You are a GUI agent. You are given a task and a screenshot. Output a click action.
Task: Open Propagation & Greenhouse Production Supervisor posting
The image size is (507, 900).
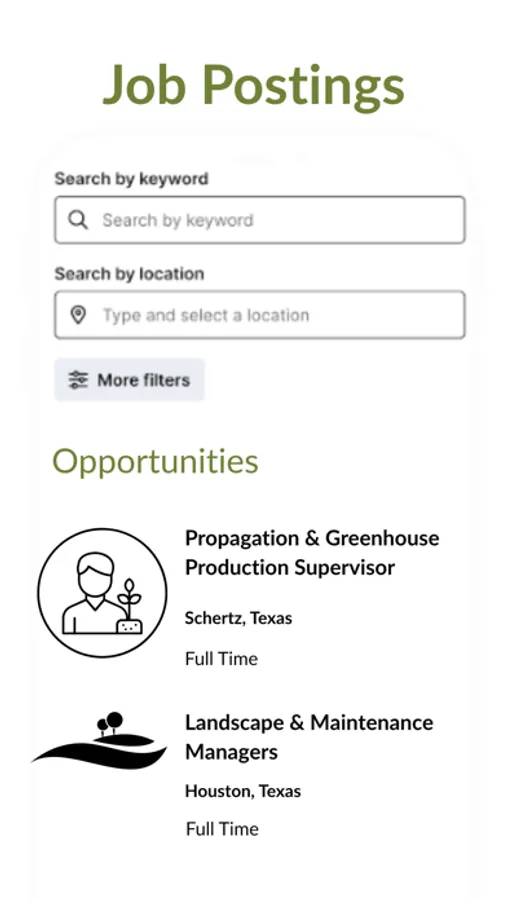[312, 553]
